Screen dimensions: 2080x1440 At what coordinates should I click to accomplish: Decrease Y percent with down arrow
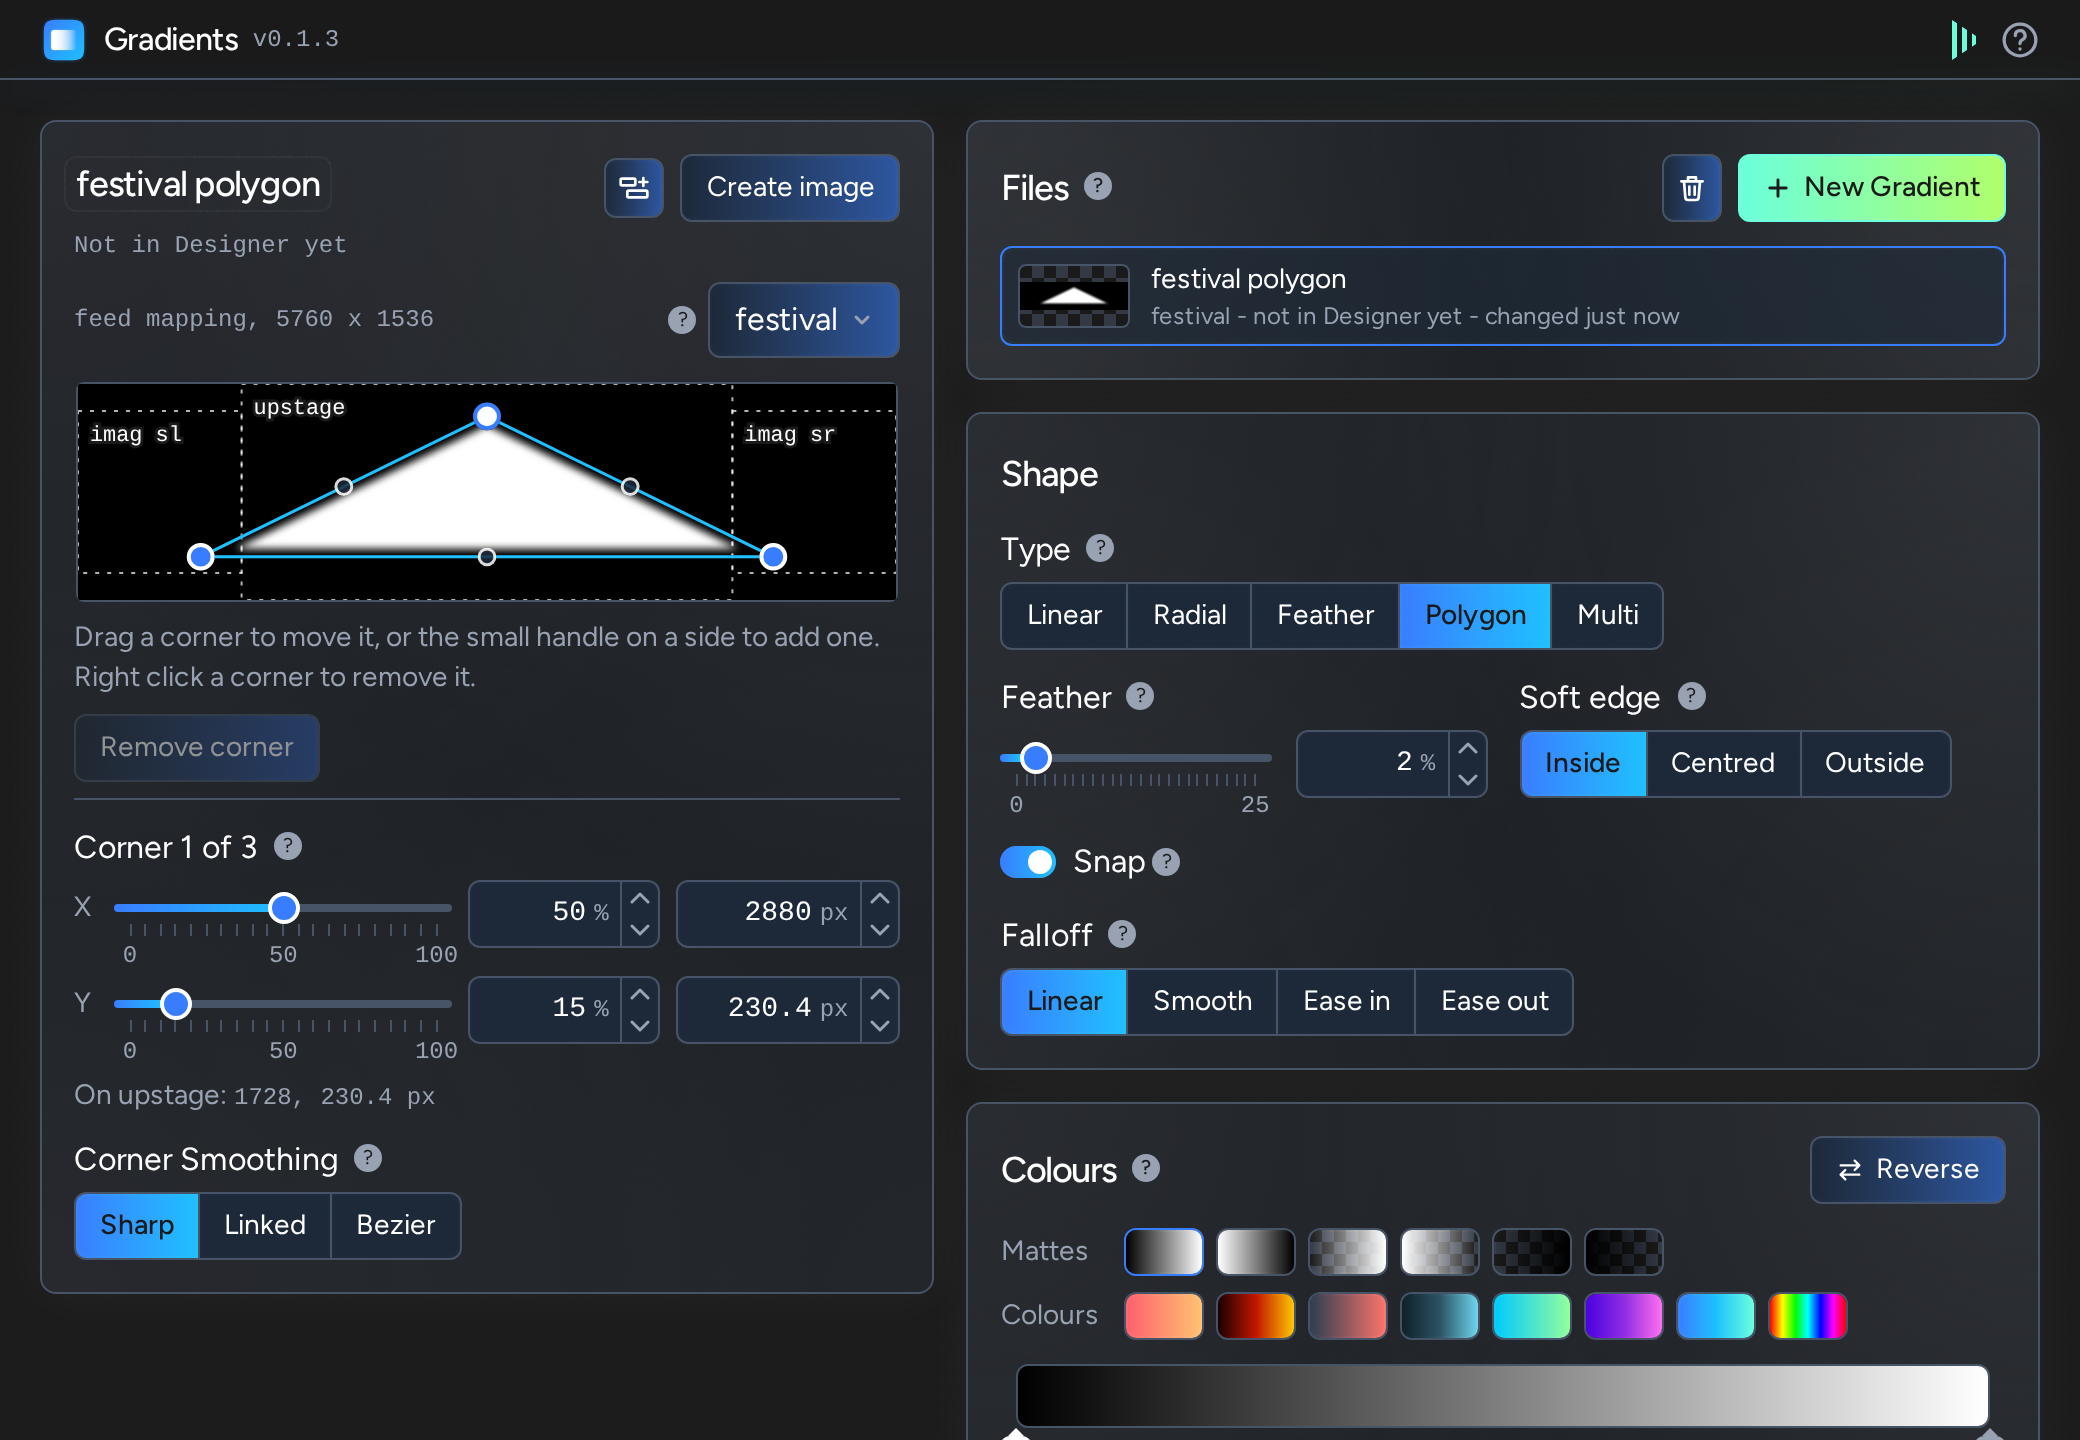(x=640, y=1026)
